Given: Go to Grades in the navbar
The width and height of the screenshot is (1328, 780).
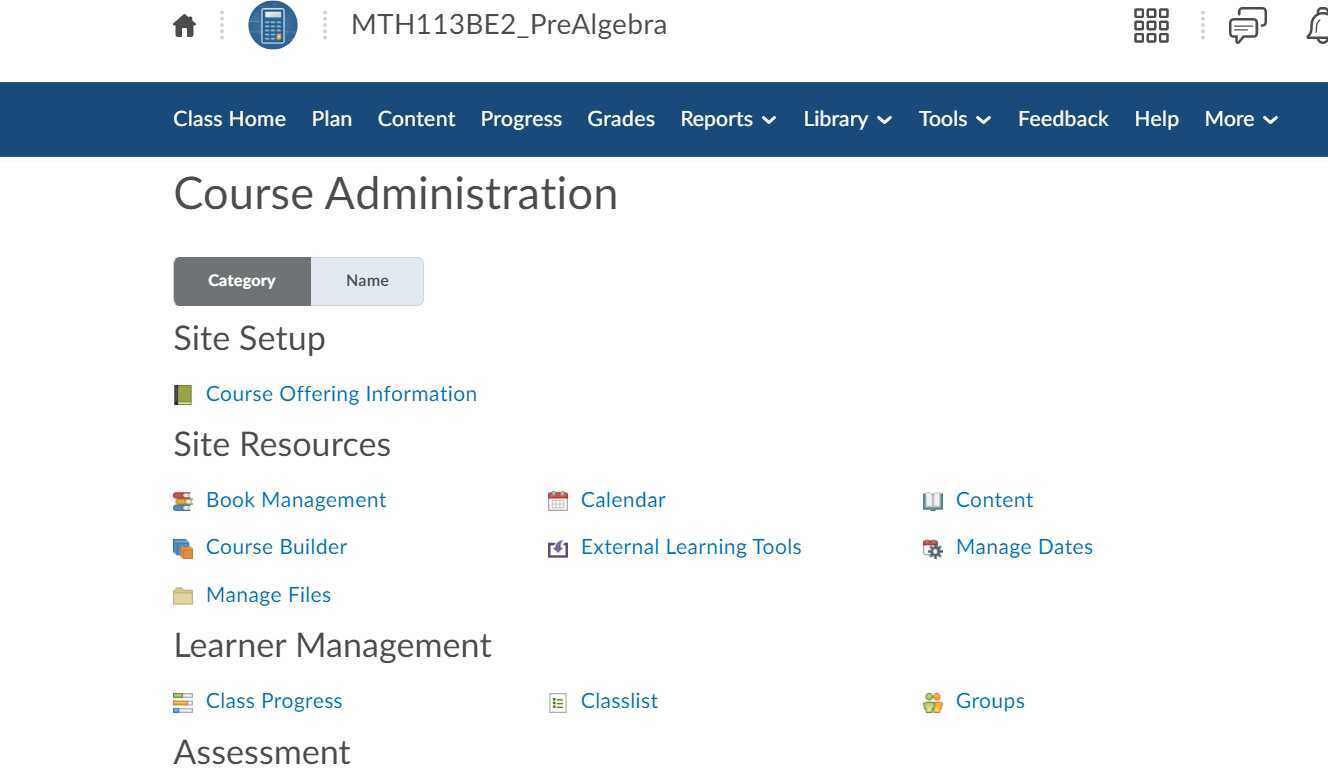Looking at the screenshot, I should click(x=621, y=119).
